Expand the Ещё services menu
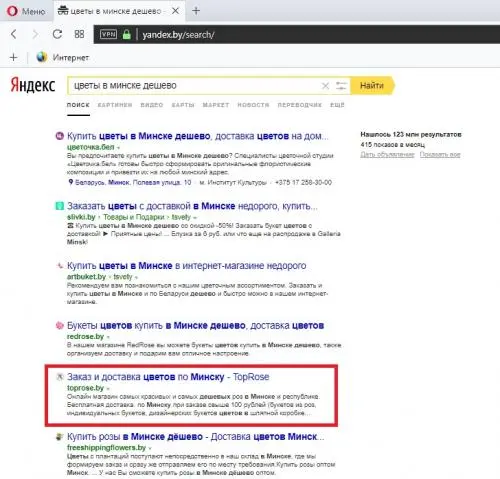 click(337, 105)
